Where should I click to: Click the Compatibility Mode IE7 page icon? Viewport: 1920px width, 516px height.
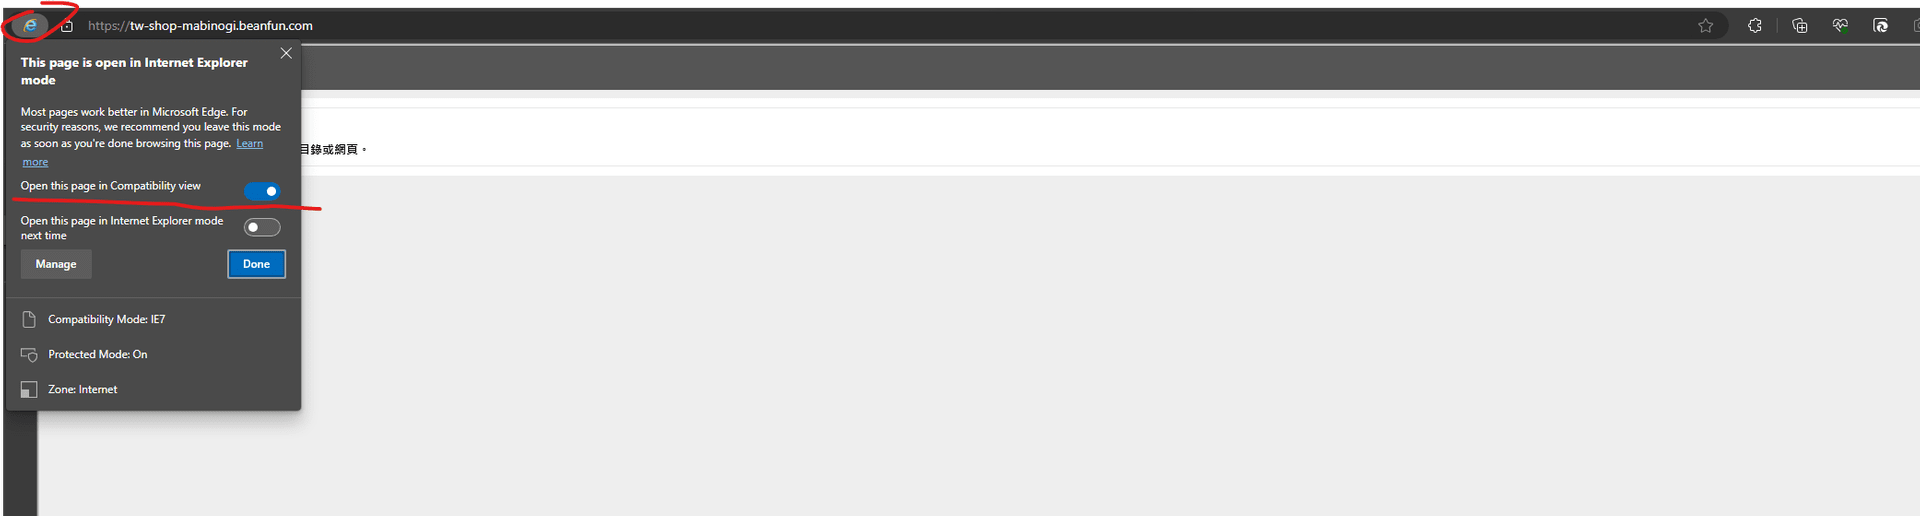tap(29, 319)
